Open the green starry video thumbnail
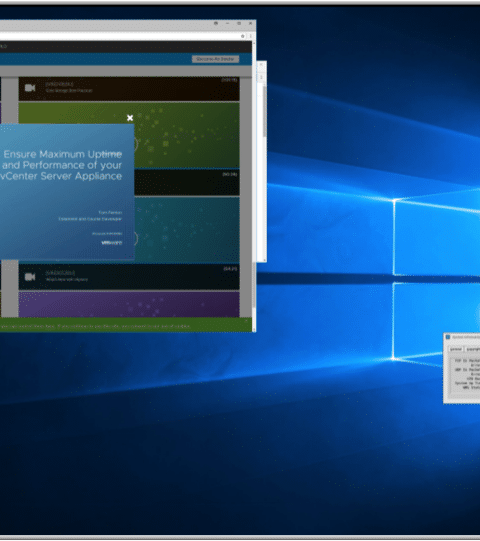The height and width of the screenshot is (541, 480). 186,135
